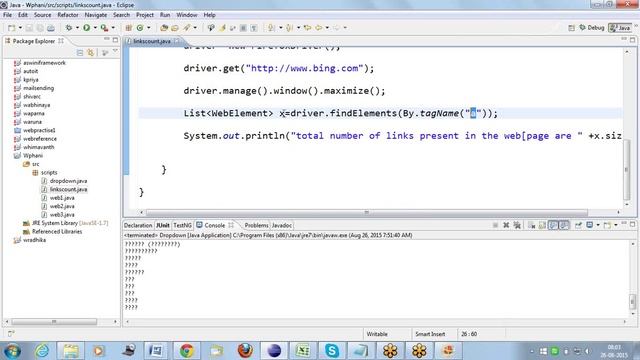This screenshot has width=640, height=360.
Task: Click the Run External Tools icon
Action: click(104, 28)
